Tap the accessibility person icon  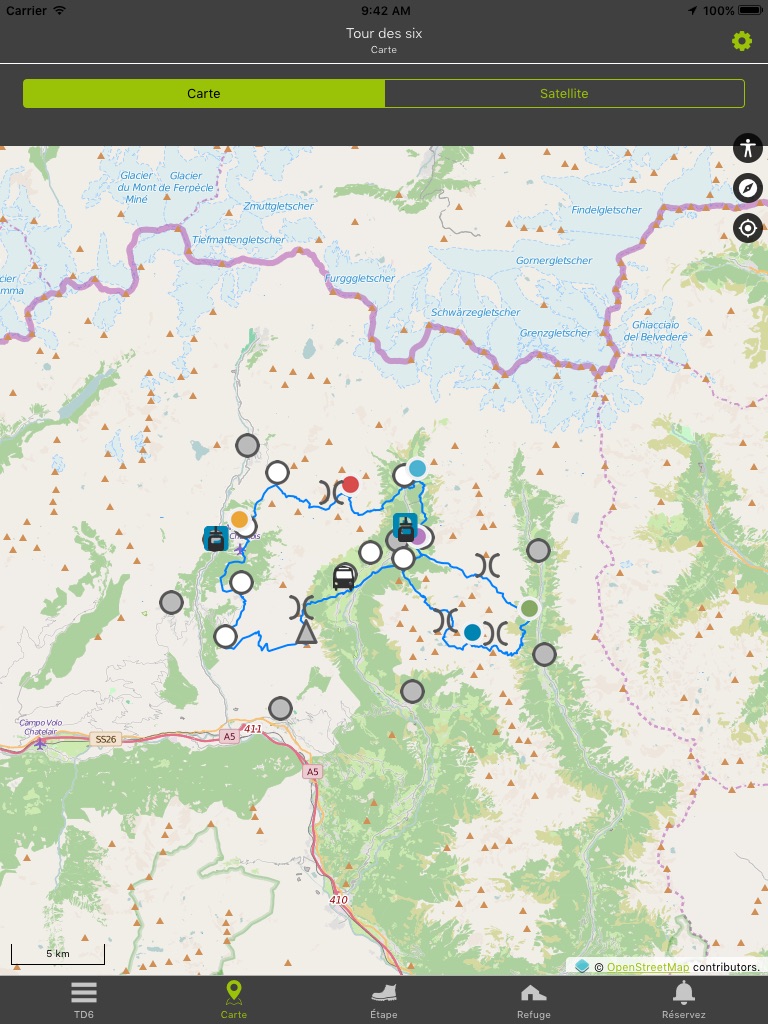point(748,148)
